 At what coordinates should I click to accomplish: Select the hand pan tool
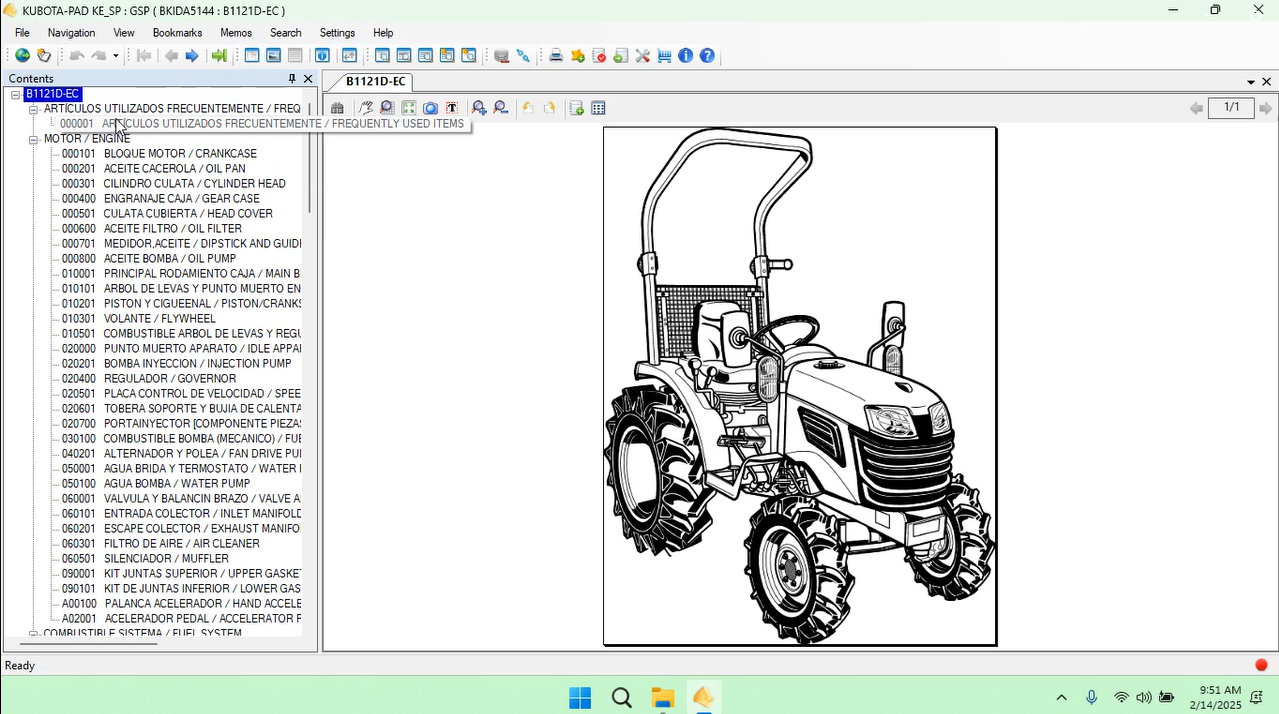(x=366, y=108)
